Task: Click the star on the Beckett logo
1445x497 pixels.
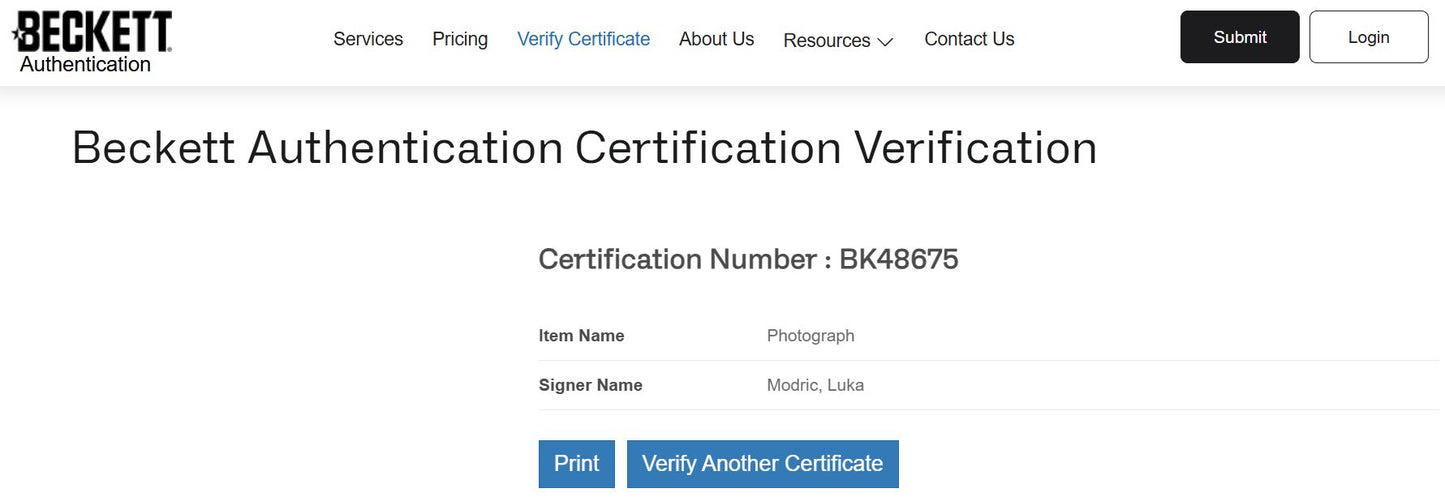Action: tap(17, 36)
